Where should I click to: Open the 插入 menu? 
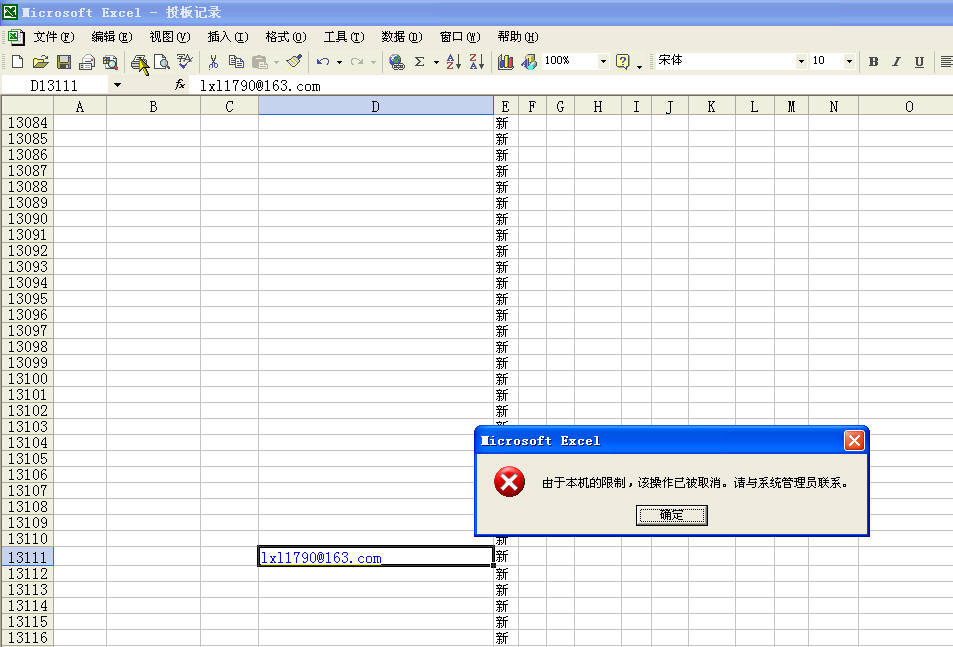click(228, 37)
